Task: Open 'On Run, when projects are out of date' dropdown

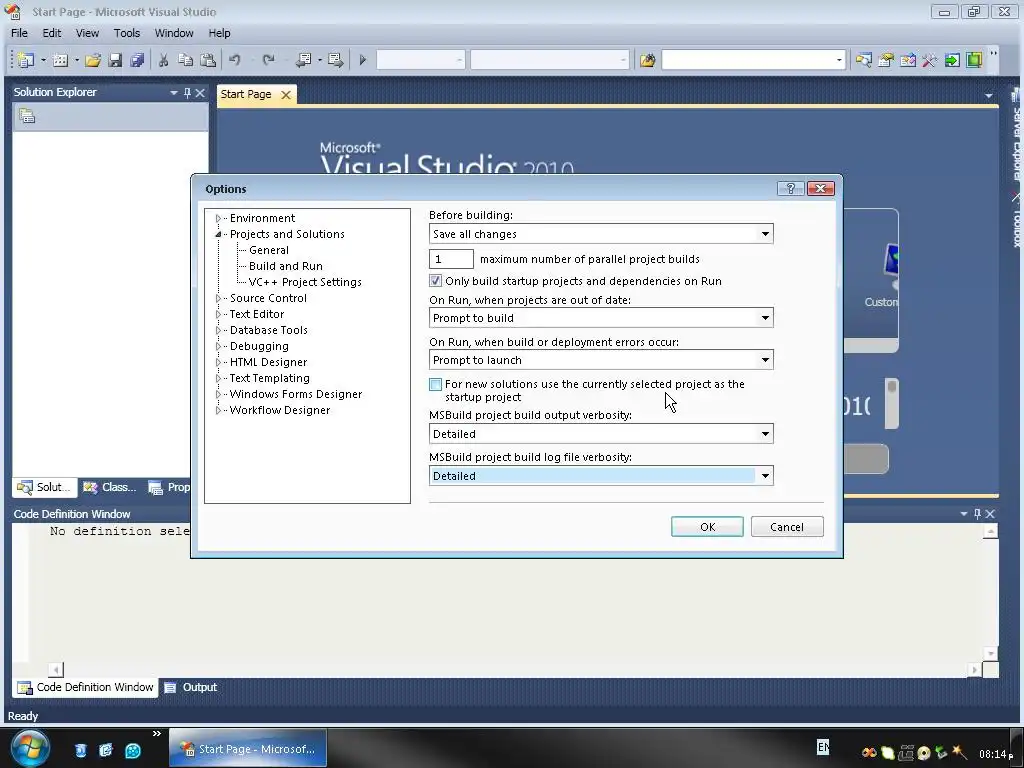Action: pos(765,318)
